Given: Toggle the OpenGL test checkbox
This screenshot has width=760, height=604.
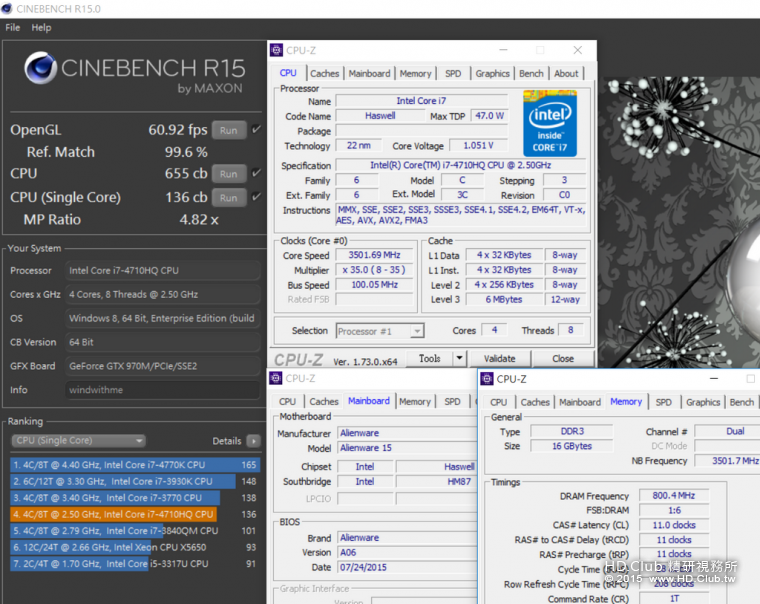Looking at the screenshot, I should coord(257,130).
